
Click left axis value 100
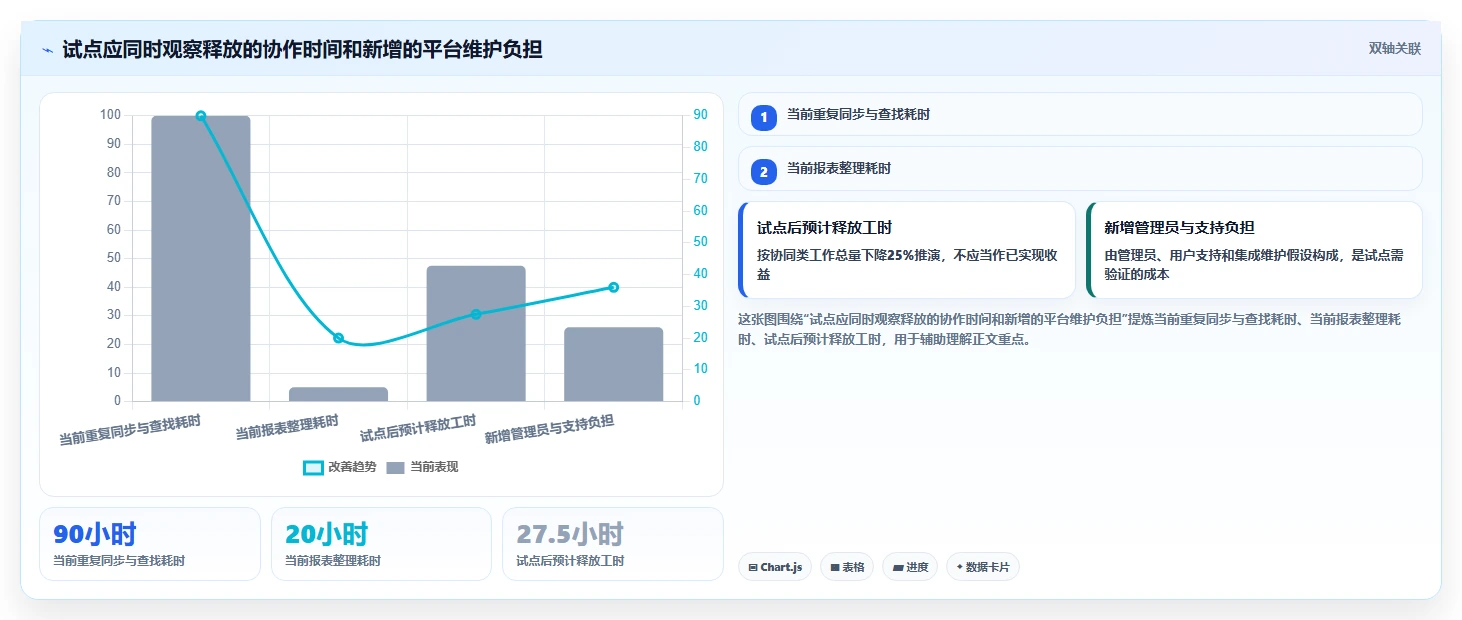tap(110, 115)
